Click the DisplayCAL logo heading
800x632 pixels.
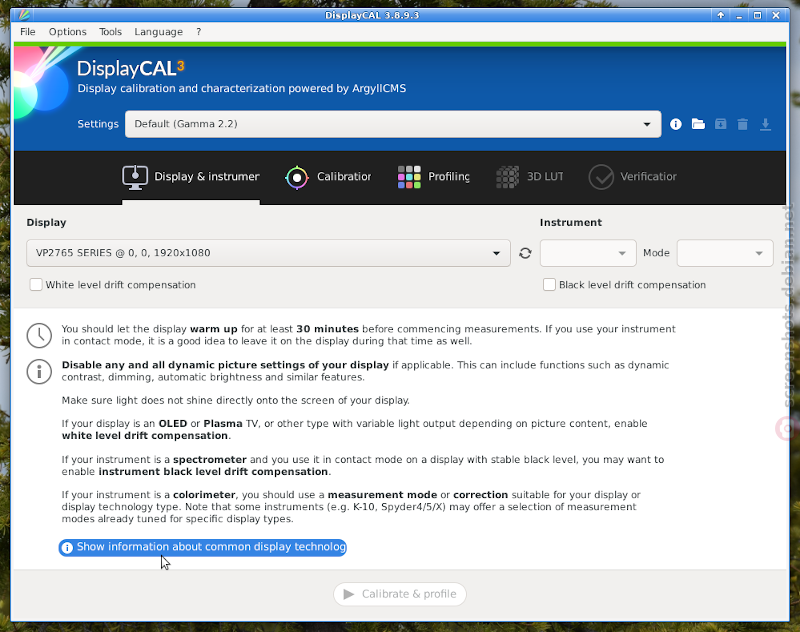coord(131,68)
